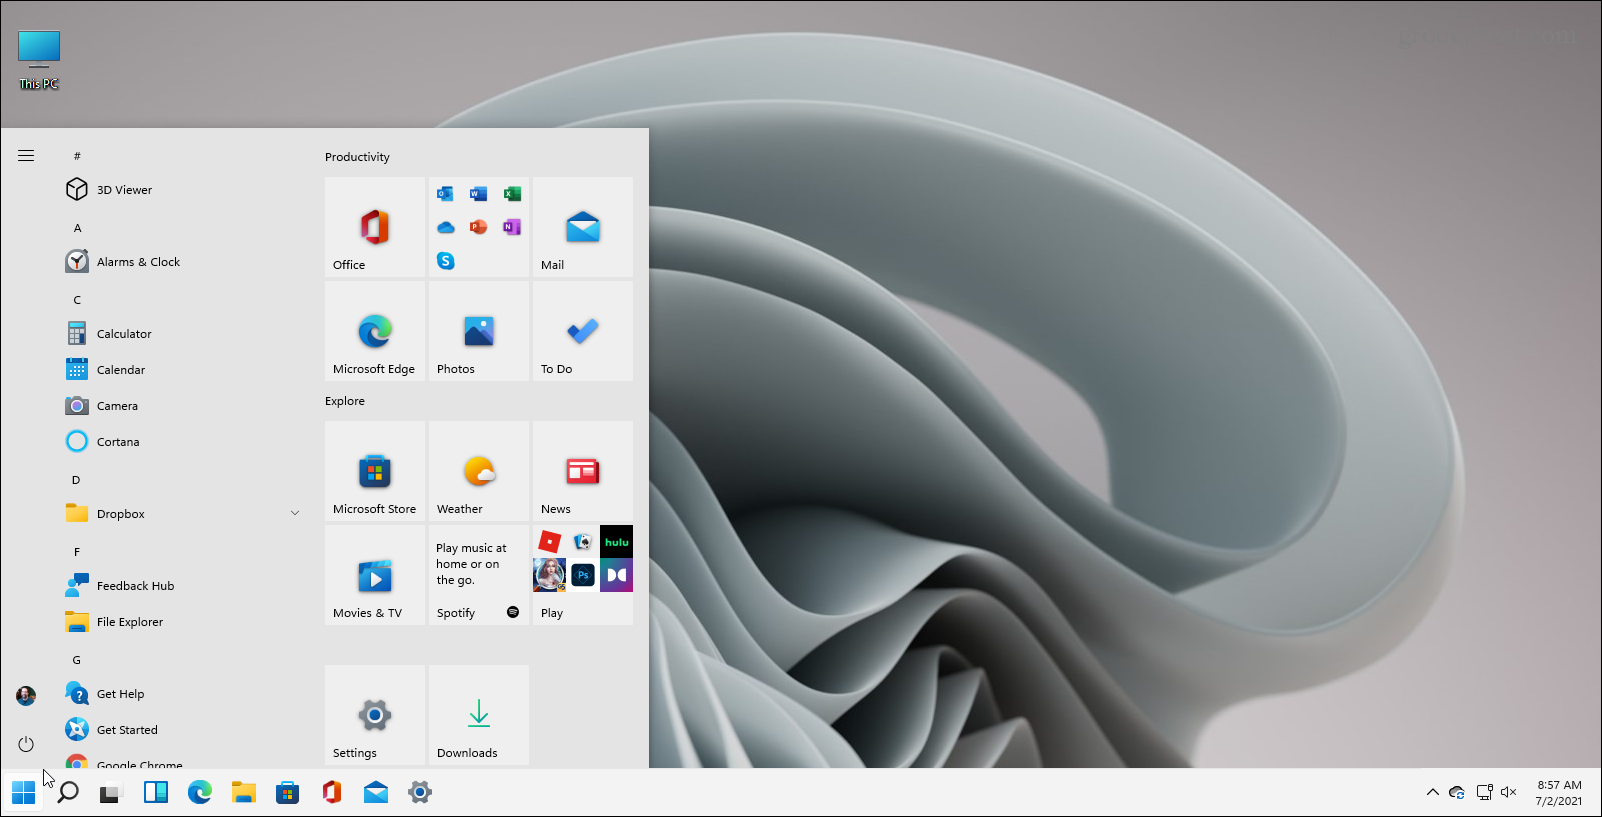Open 3D Viewer from the app list

click(183, 190)
